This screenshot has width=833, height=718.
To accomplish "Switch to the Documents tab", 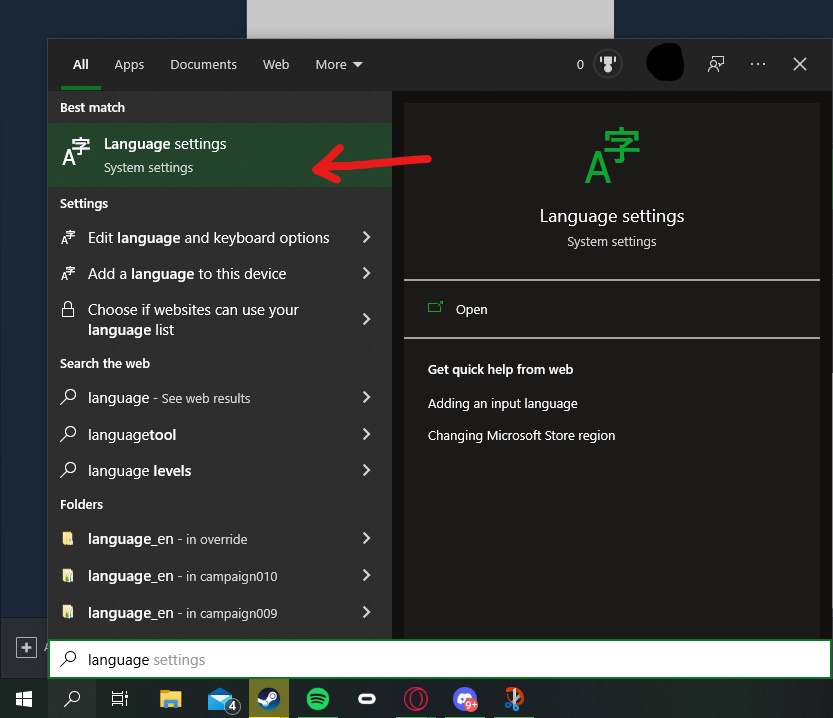I will pyautogui.click(x=203, y=64).
